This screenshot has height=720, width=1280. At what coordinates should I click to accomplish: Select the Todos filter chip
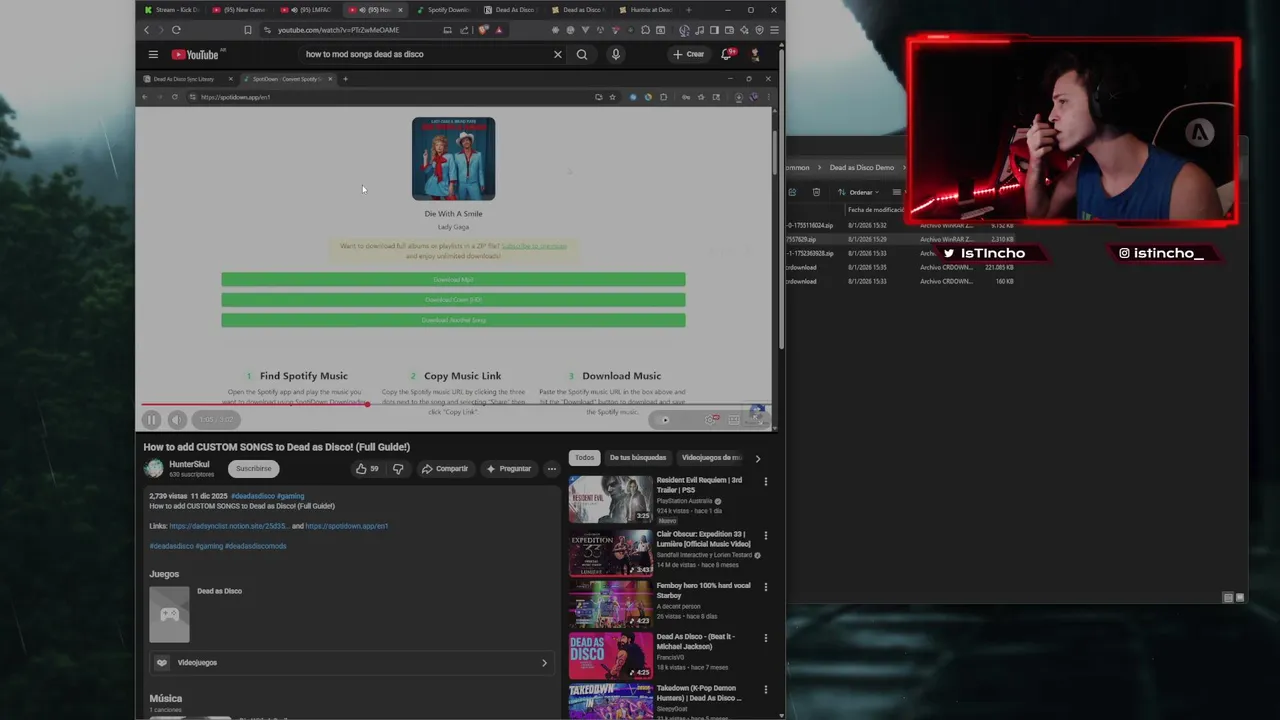[x=584, y=458]
